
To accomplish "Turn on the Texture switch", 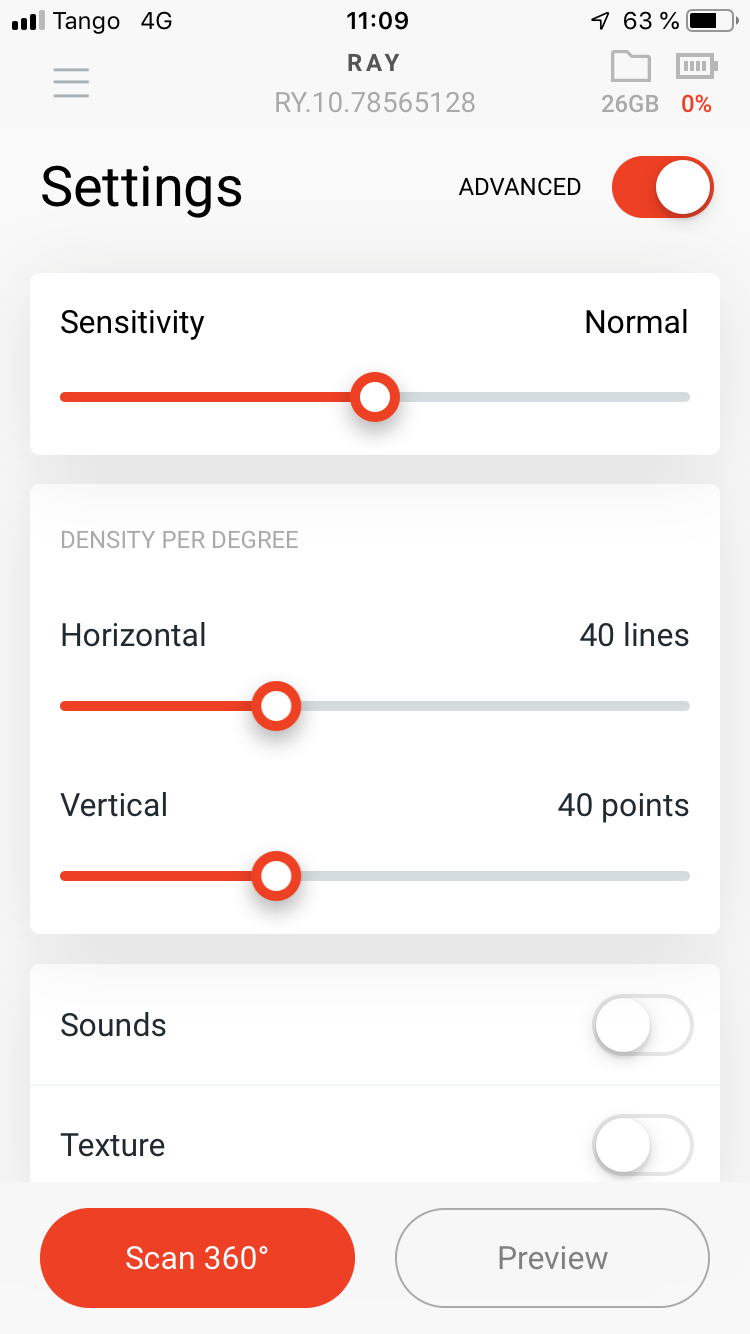I will [x=642, y=1145].
